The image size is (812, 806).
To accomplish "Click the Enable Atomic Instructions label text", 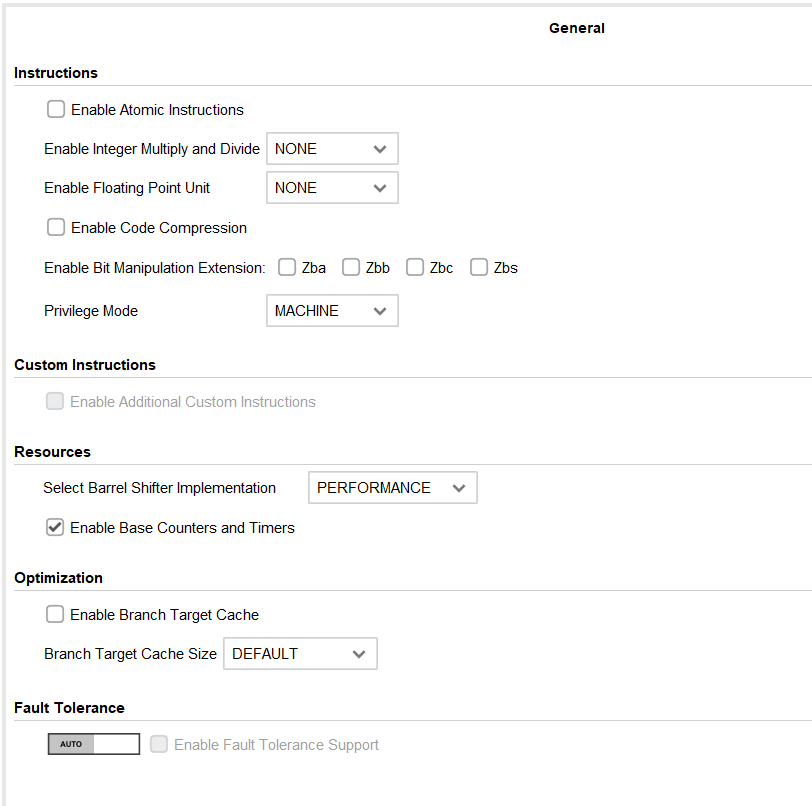I will pos(157,110).
